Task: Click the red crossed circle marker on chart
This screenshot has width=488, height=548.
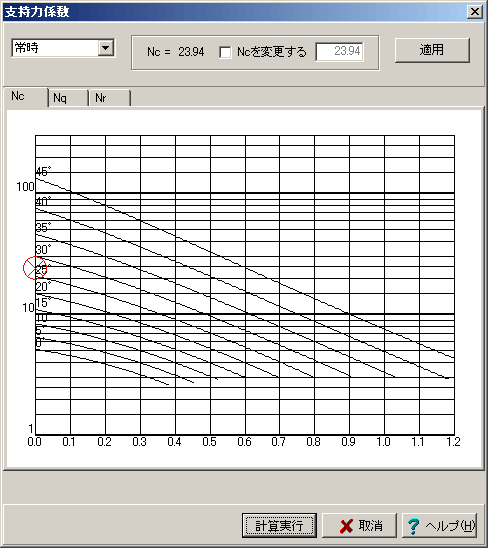Action: coord(35,268)
